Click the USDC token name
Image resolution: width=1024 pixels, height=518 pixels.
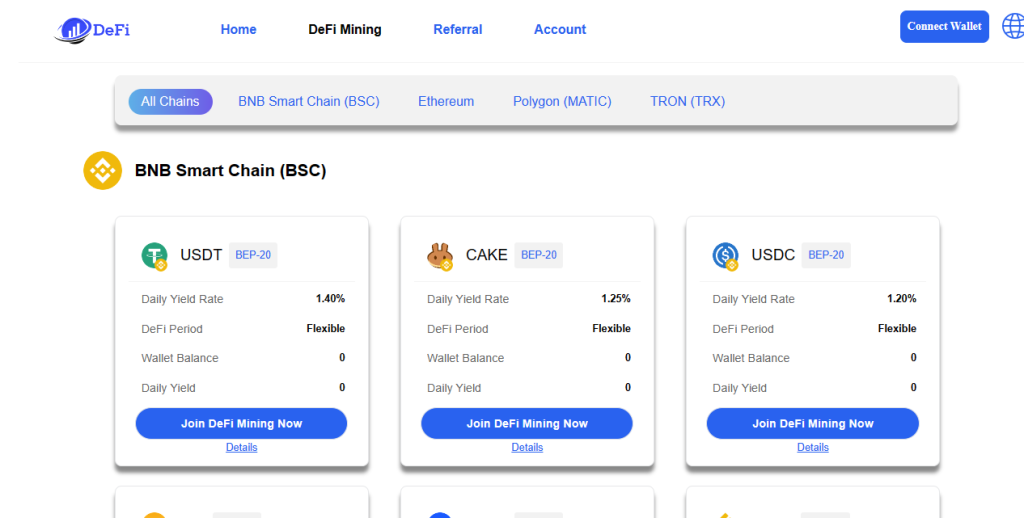coord(773,255)
